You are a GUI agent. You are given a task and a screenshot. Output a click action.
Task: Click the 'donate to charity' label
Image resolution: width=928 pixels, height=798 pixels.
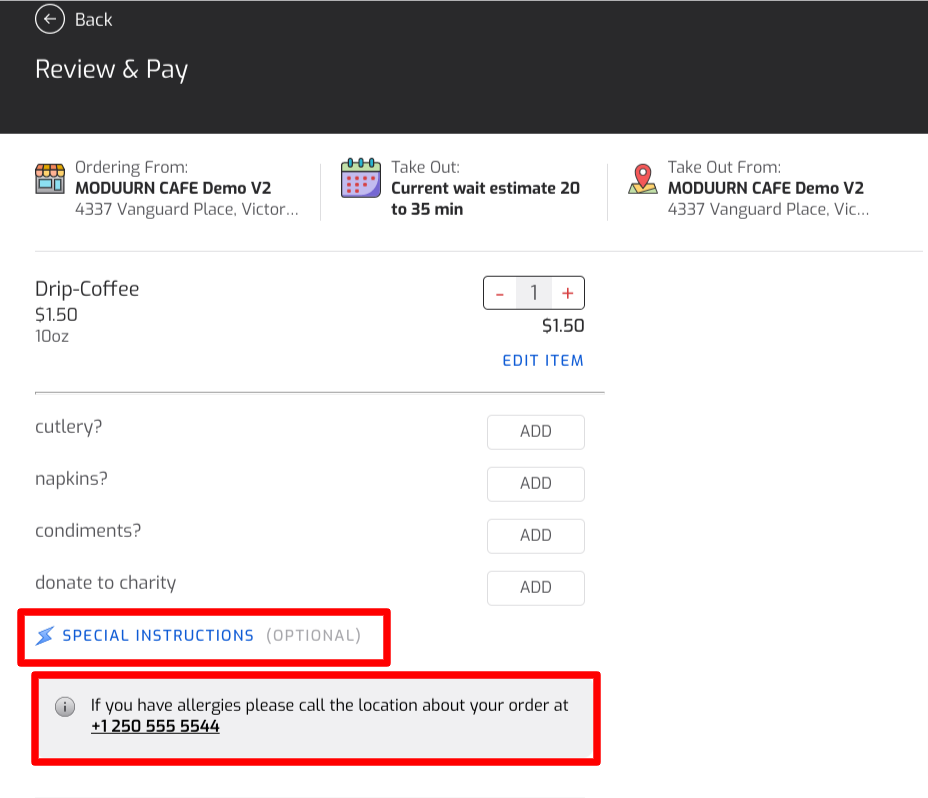(105, 583)
